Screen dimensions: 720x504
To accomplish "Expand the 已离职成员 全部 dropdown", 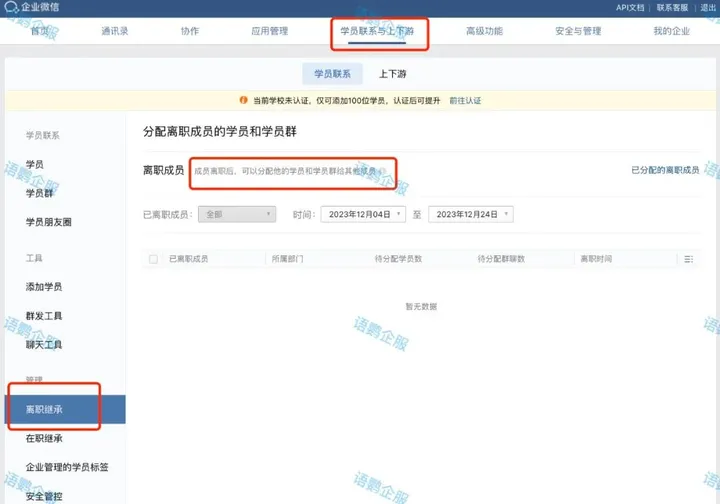I will (x=238, y=214).
